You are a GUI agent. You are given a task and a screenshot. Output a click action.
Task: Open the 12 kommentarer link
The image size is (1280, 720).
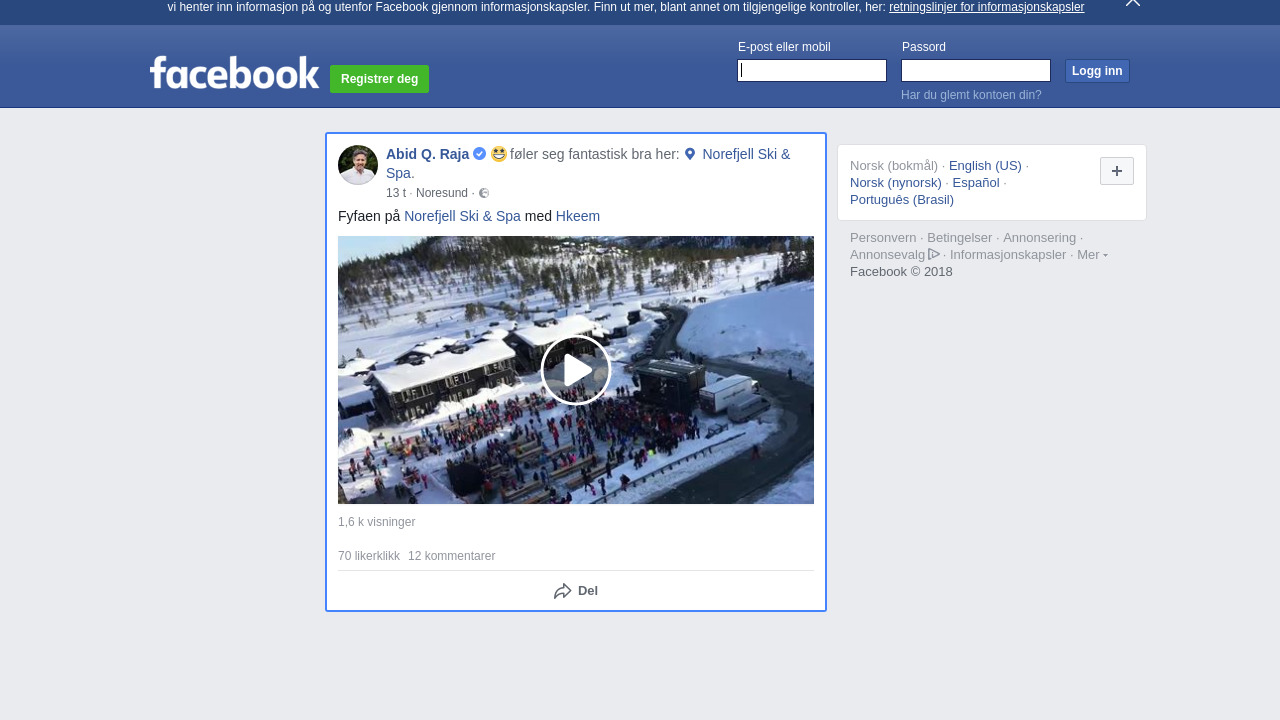click(451, 556)
